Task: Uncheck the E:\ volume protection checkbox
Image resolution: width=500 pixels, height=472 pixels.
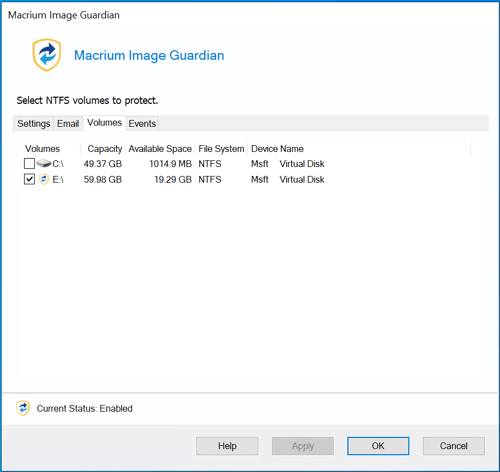Action: (29, 179)
